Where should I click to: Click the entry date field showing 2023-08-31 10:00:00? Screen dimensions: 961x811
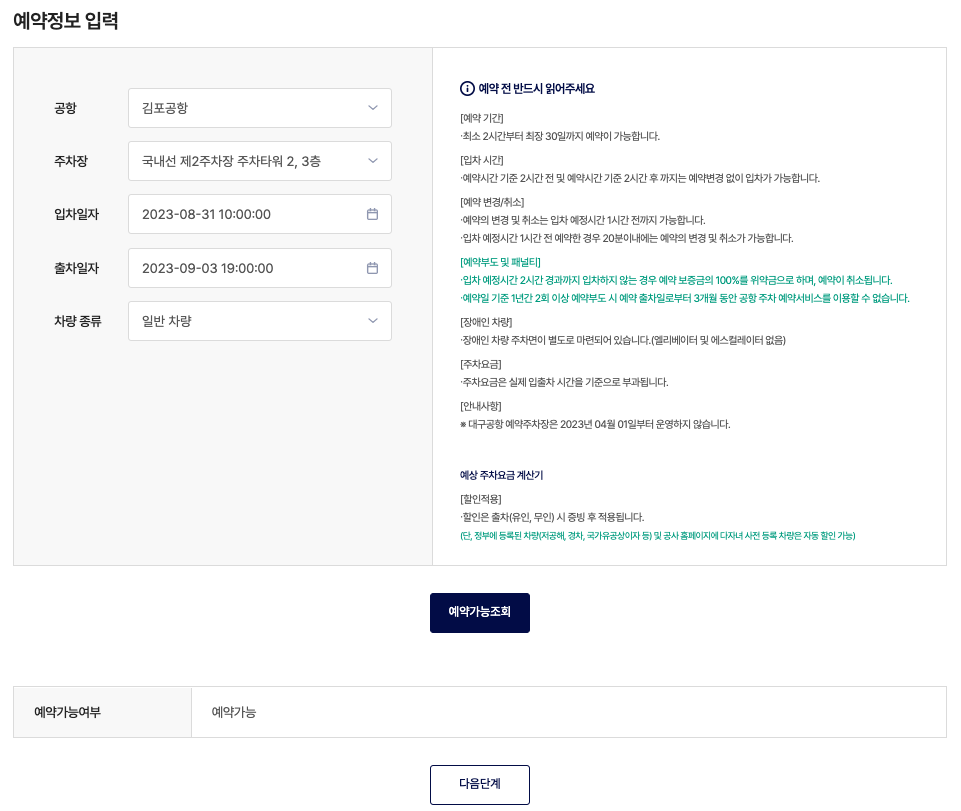[250, 214]
